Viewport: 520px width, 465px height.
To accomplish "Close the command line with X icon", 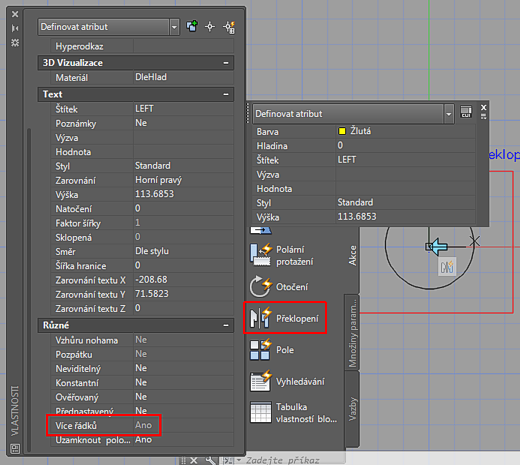I will click(194, 460).
